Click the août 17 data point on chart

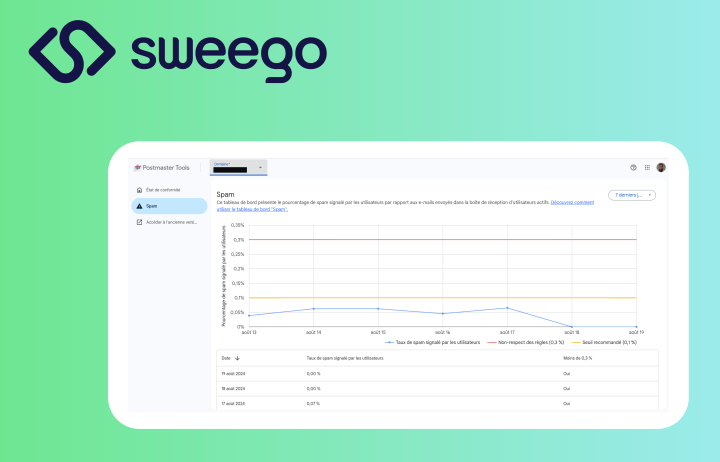(x=508, y=308)
